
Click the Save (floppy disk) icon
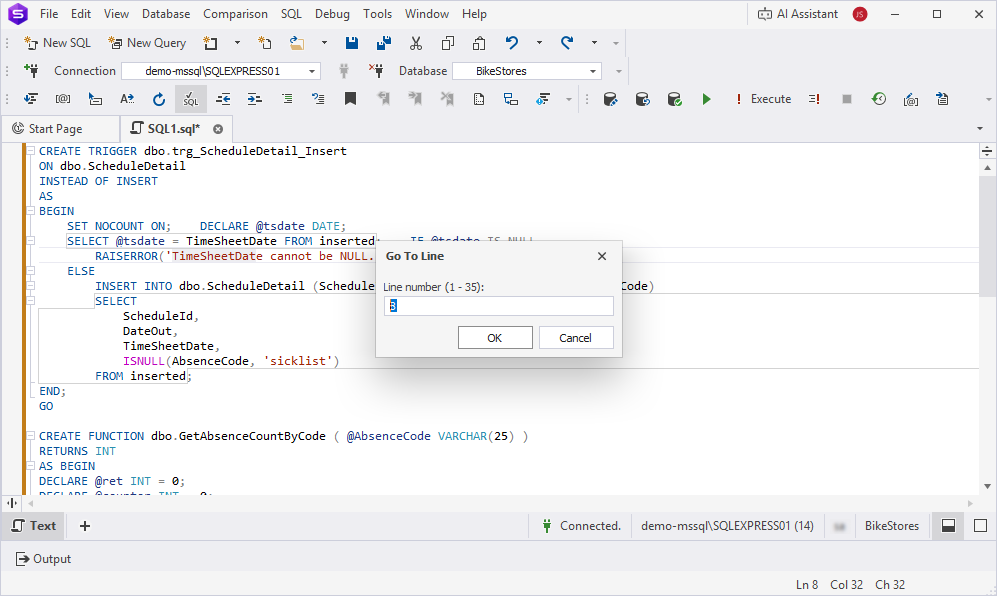tap(352, 43)
